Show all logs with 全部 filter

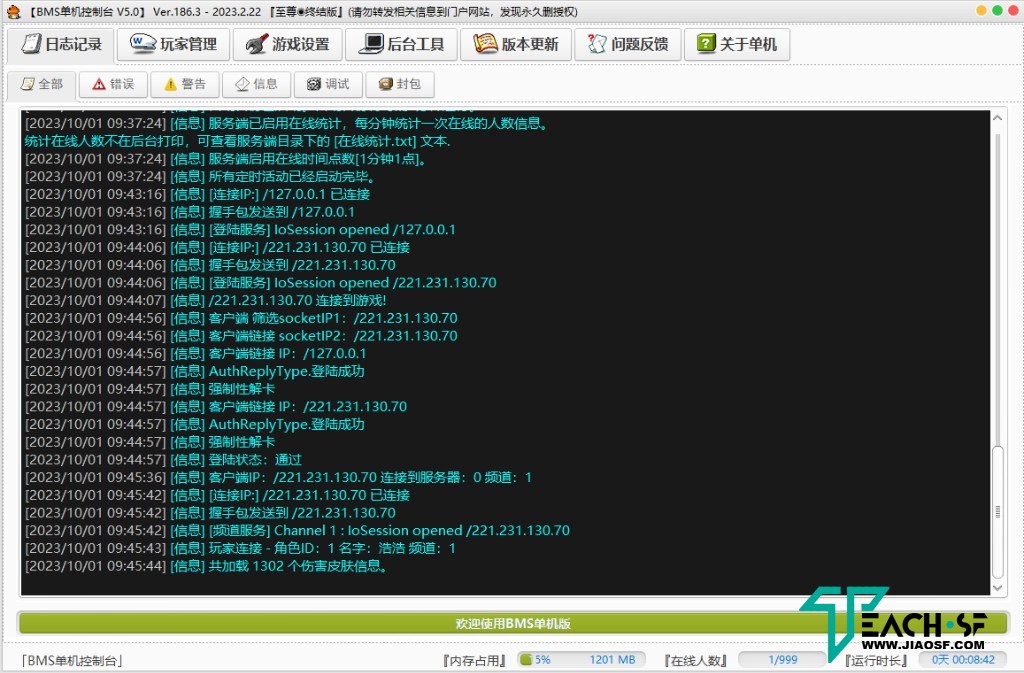(x=41, y=84)
